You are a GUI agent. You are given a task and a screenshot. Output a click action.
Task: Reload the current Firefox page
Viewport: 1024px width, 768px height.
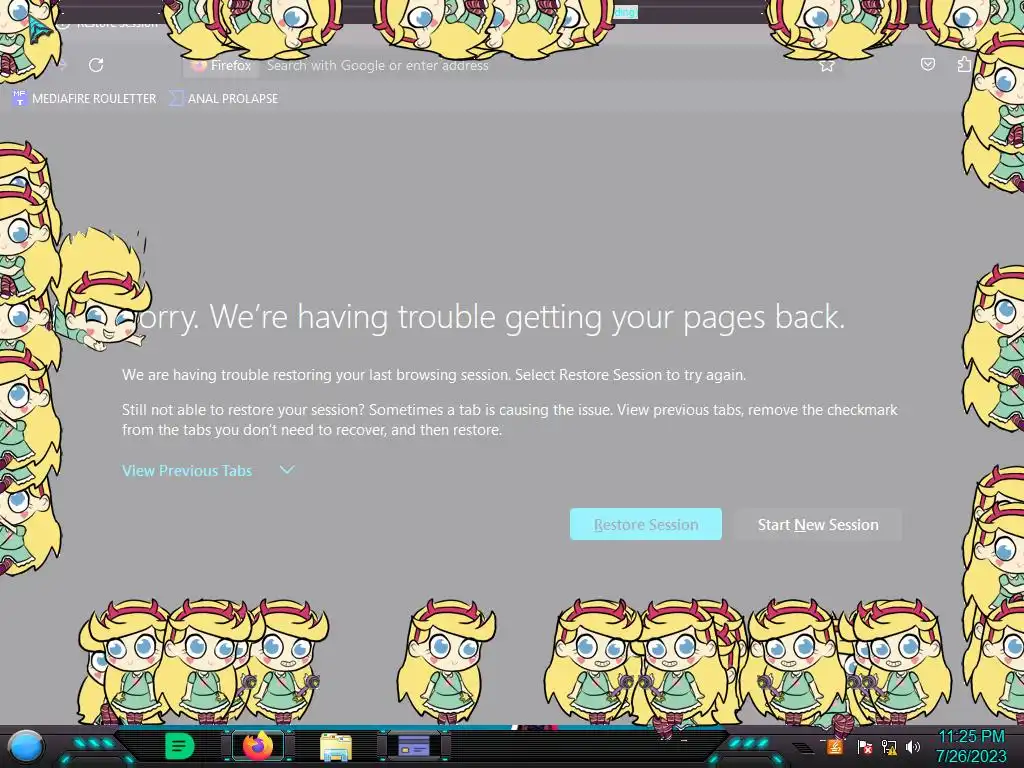pyautogui.click(x=96, y=65)
